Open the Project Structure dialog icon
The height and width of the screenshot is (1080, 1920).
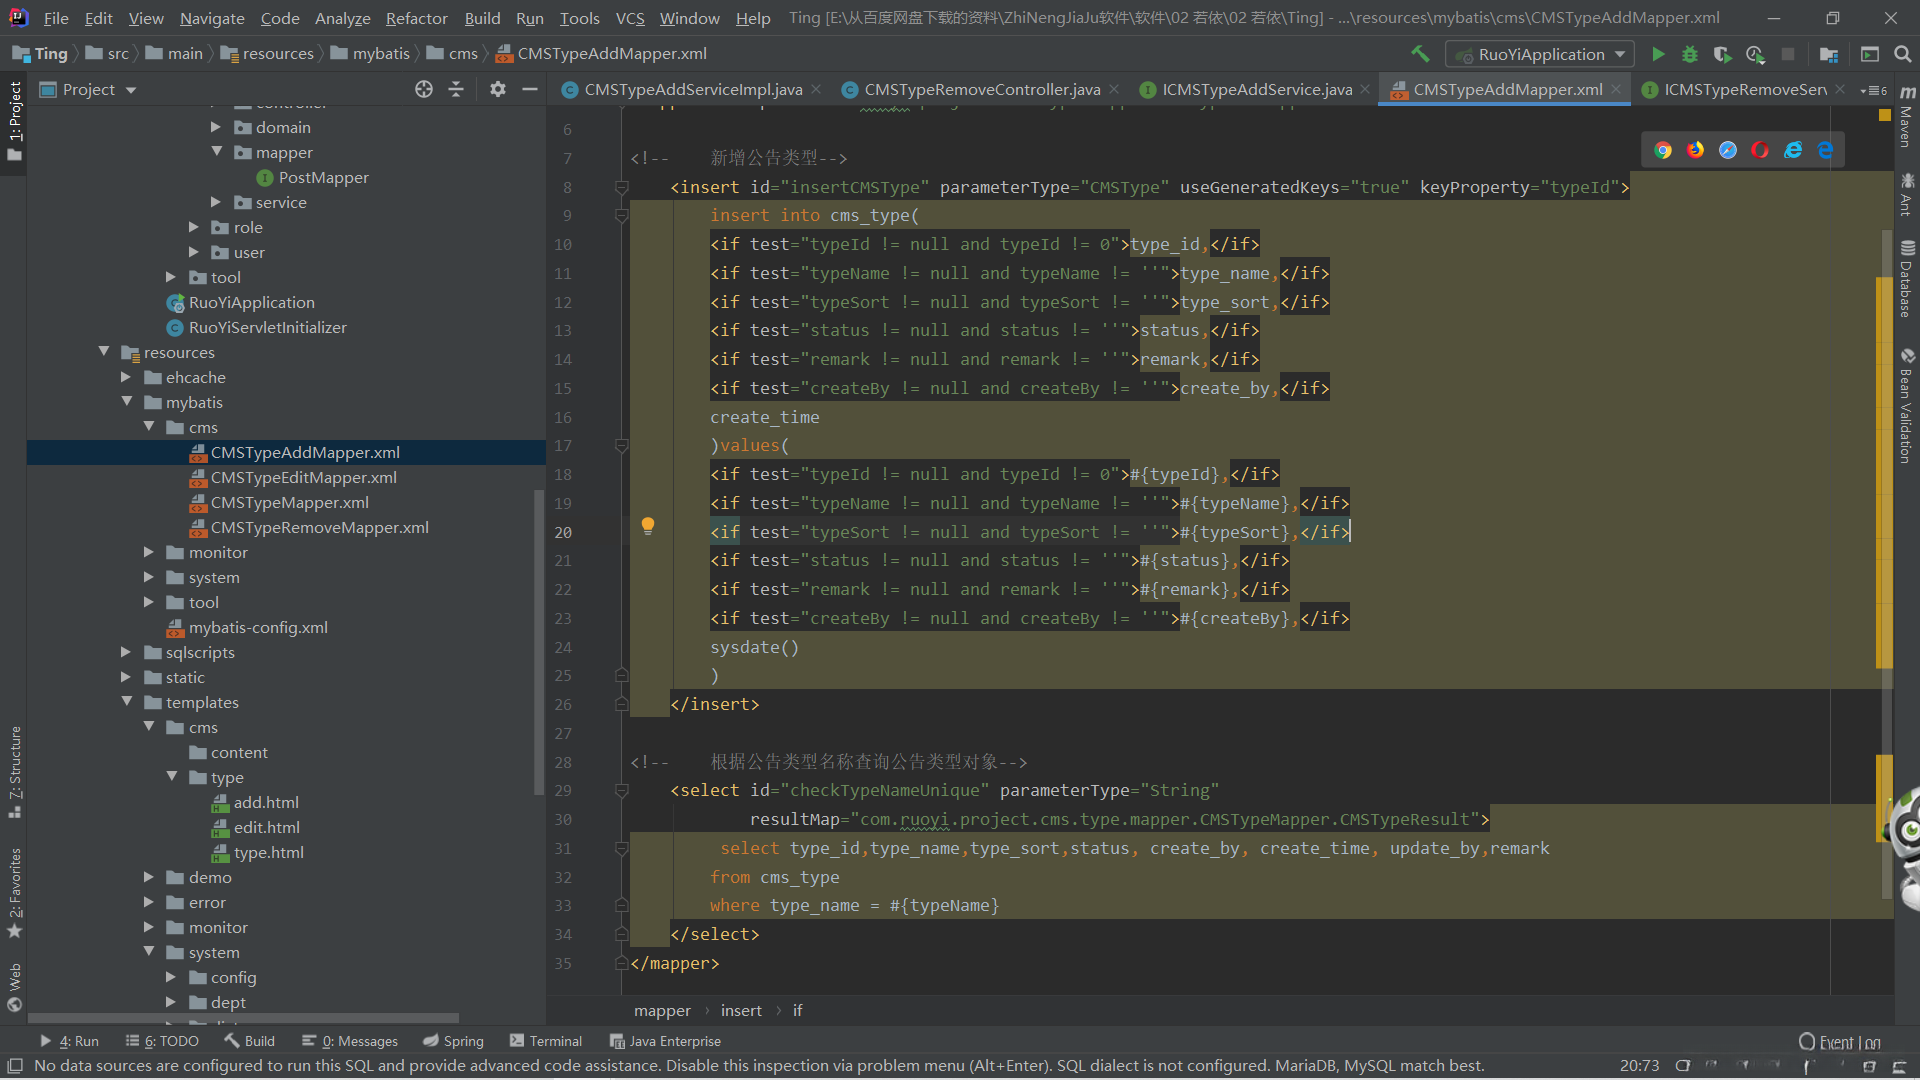tap(1829, 54)
